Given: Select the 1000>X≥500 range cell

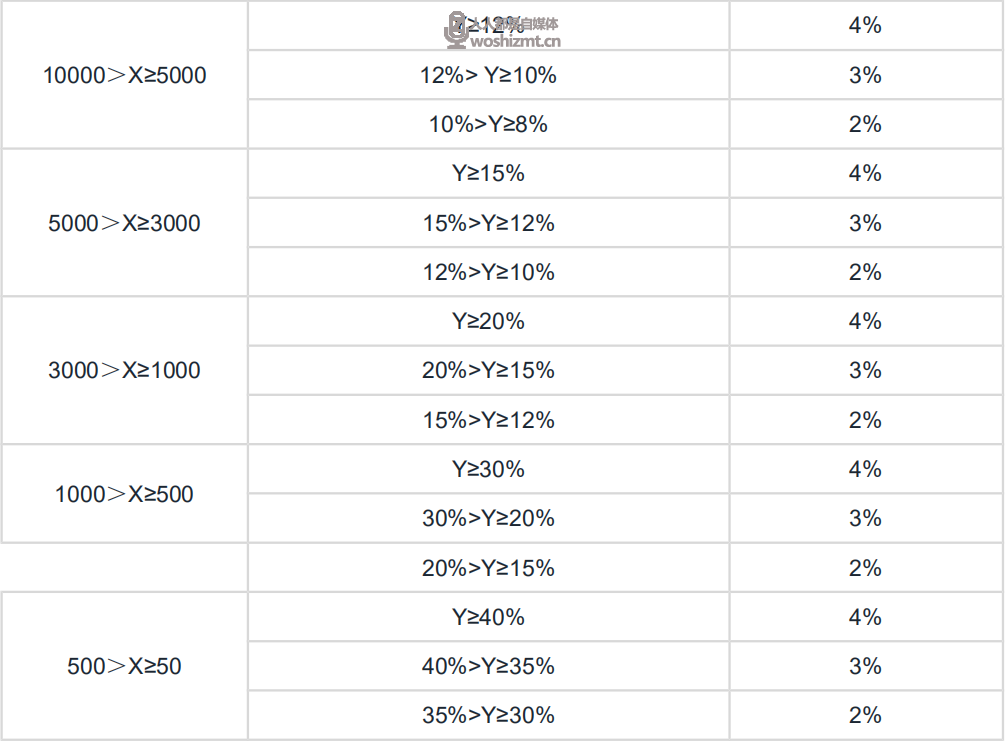Looking at the screenshot, I should point(124,494).
